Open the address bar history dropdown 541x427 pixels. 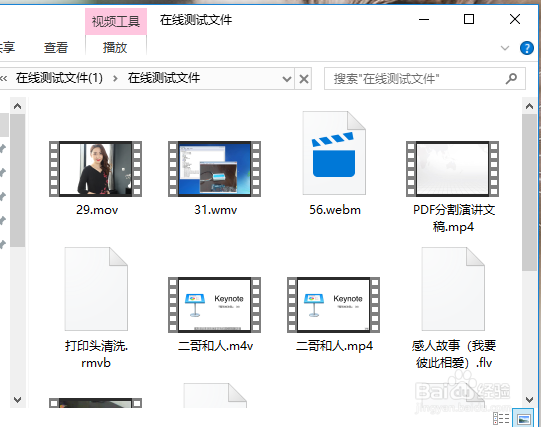pyautogui.click(x=287, y=79)
